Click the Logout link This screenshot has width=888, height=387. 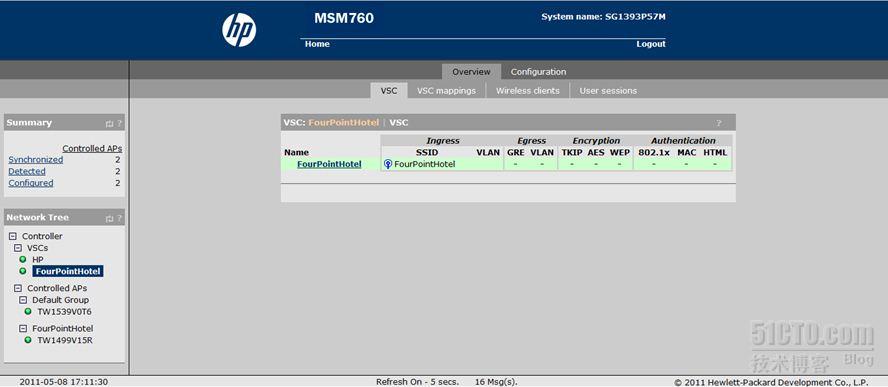[651, 44]
